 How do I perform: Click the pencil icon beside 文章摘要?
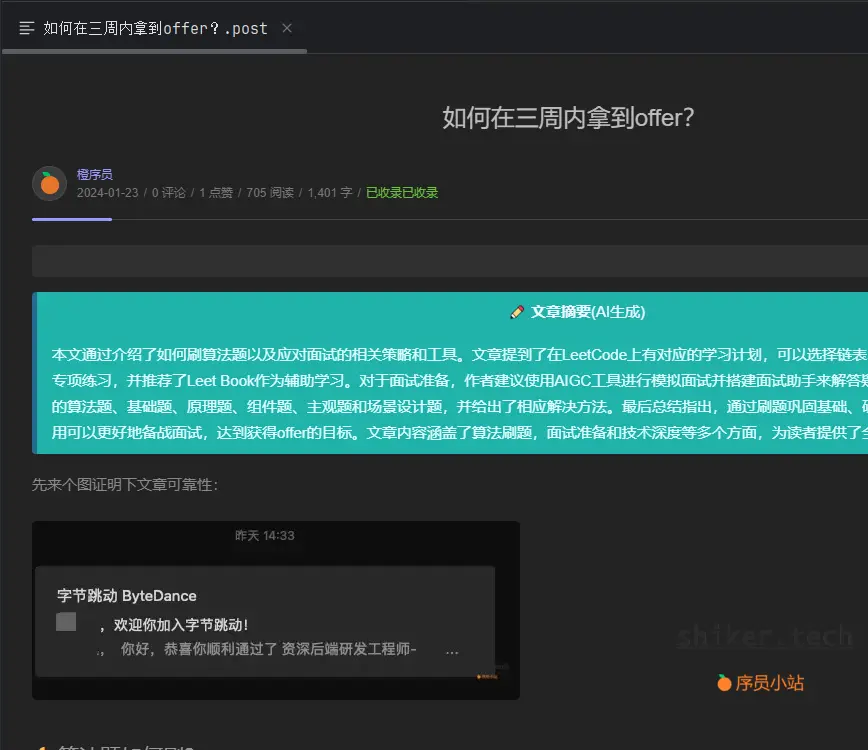tap(517, 312)
